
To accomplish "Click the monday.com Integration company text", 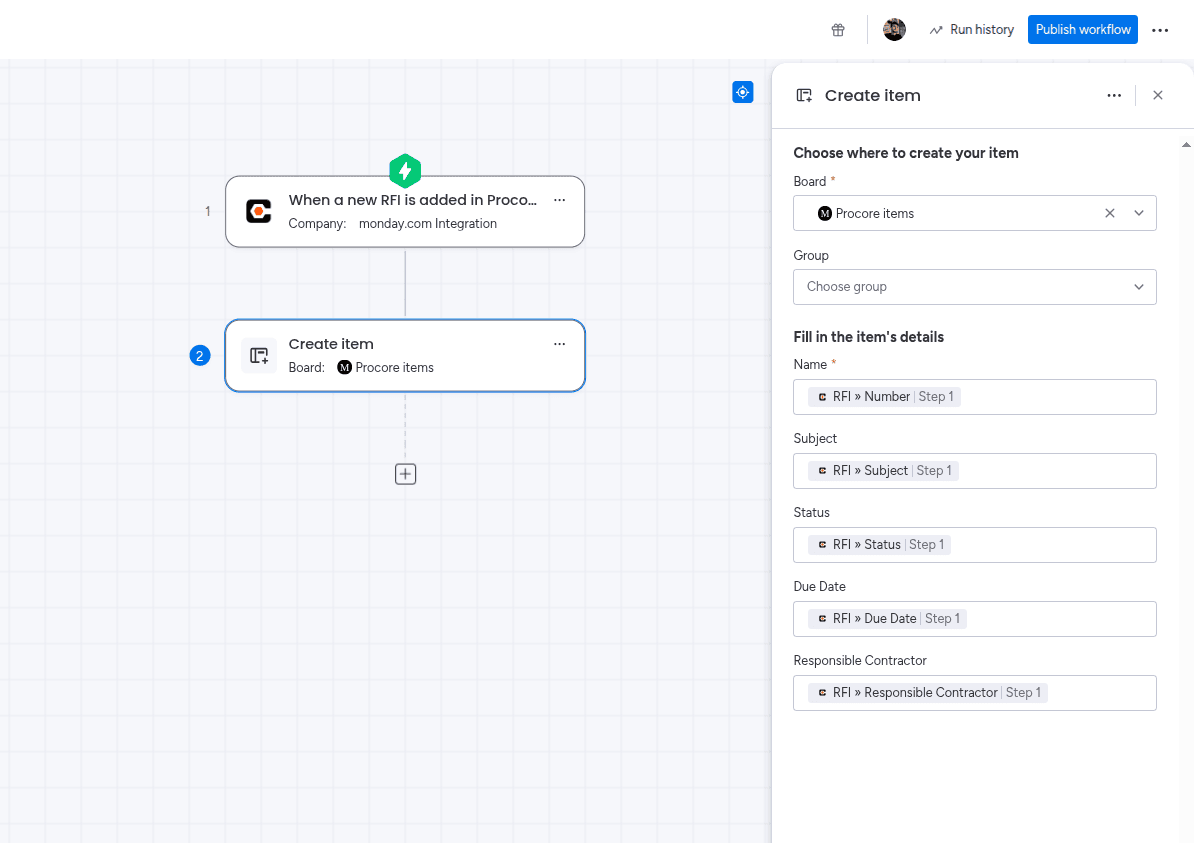I will [428, 223].
